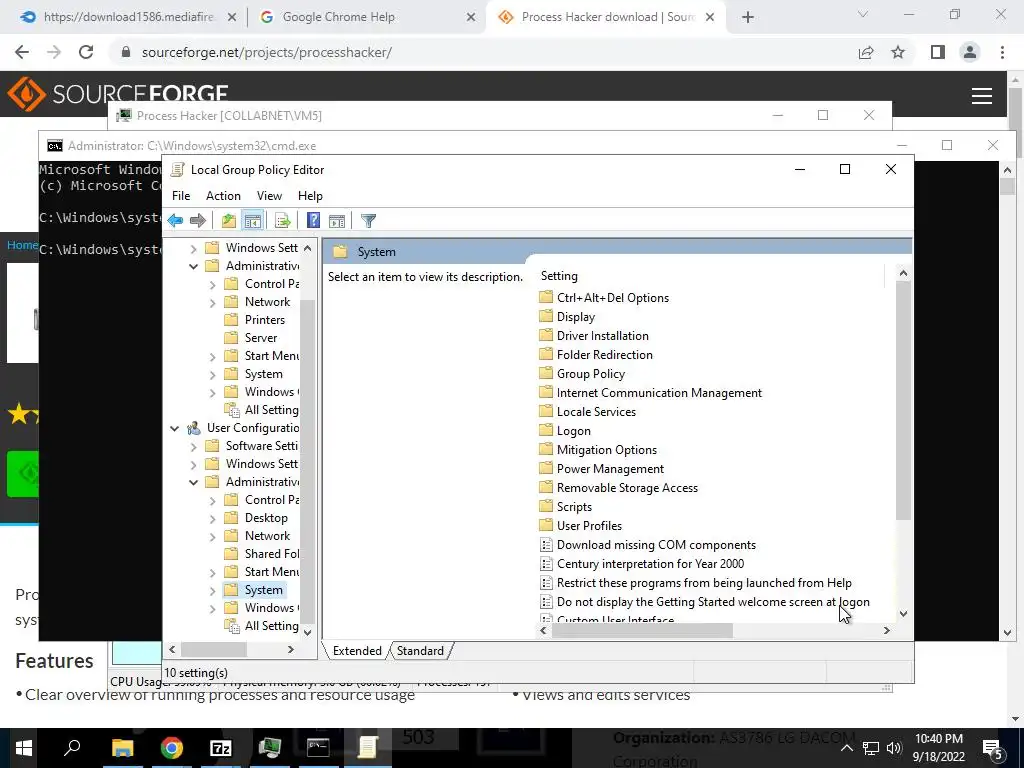Click the Forward arrow in Group Policy toolbar

[198, 221]
